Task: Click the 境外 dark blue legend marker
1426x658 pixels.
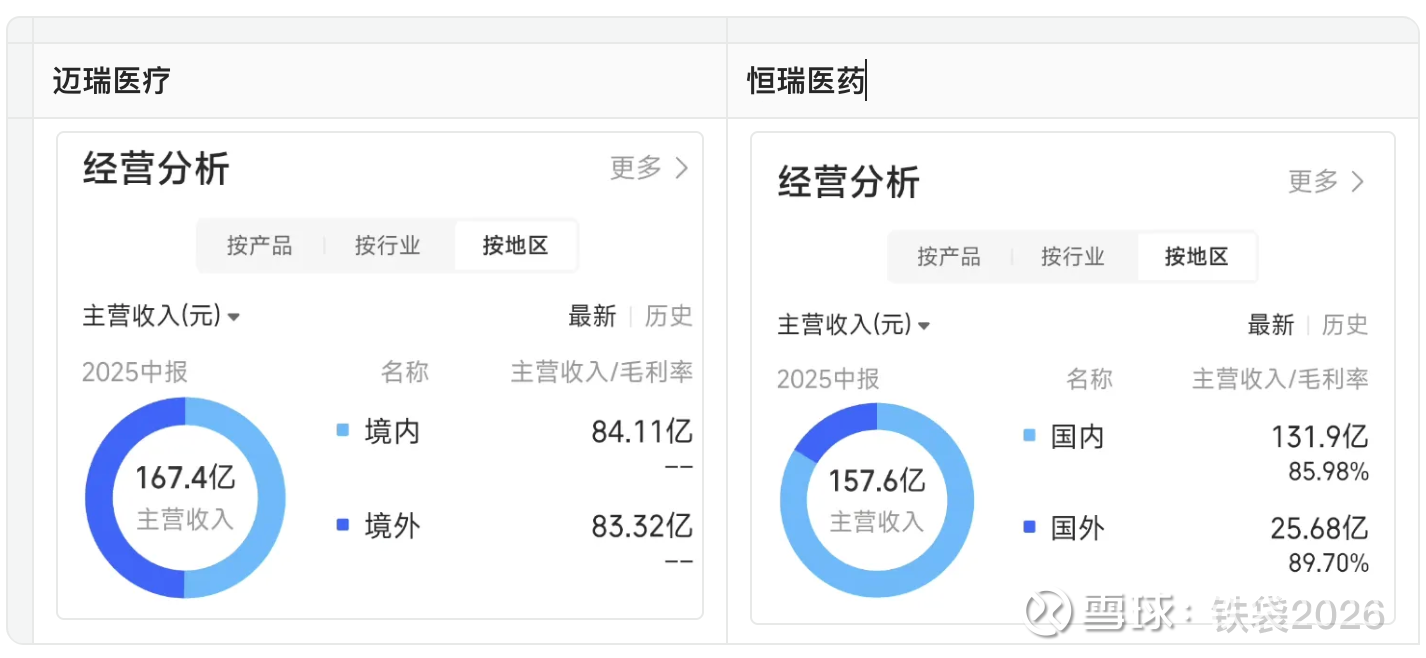Action: click(343, 525)
